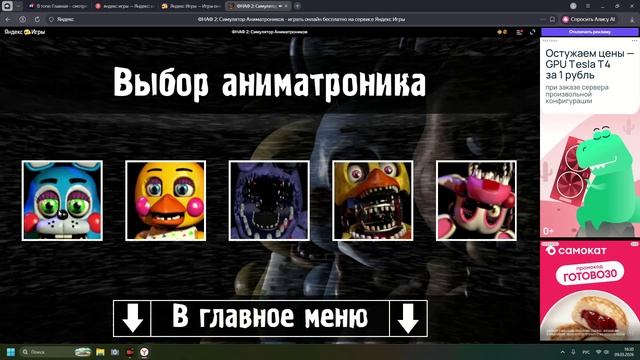Open a new browser tab with plus

click(298, 6)
